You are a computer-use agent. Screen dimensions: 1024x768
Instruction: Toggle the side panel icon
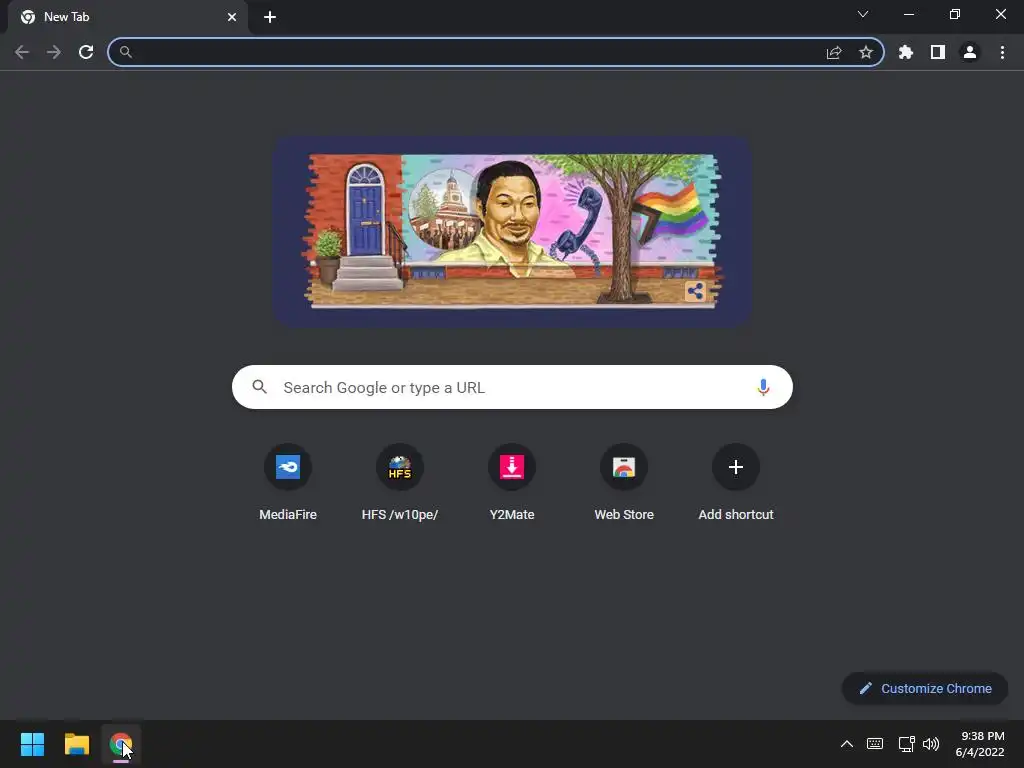pos(938,52)
